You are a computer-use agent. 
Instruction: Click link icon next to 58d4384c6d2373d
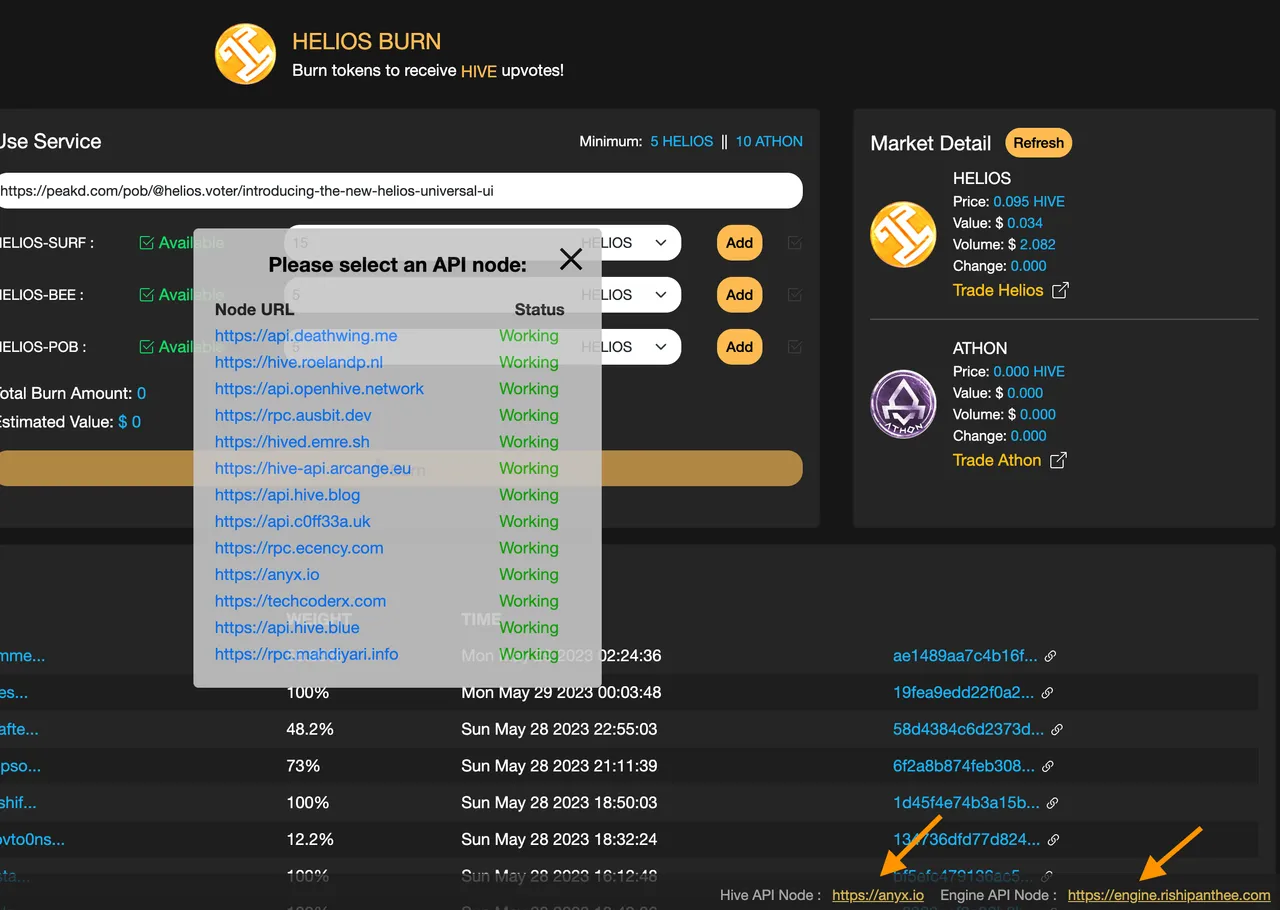[1057, 729]
